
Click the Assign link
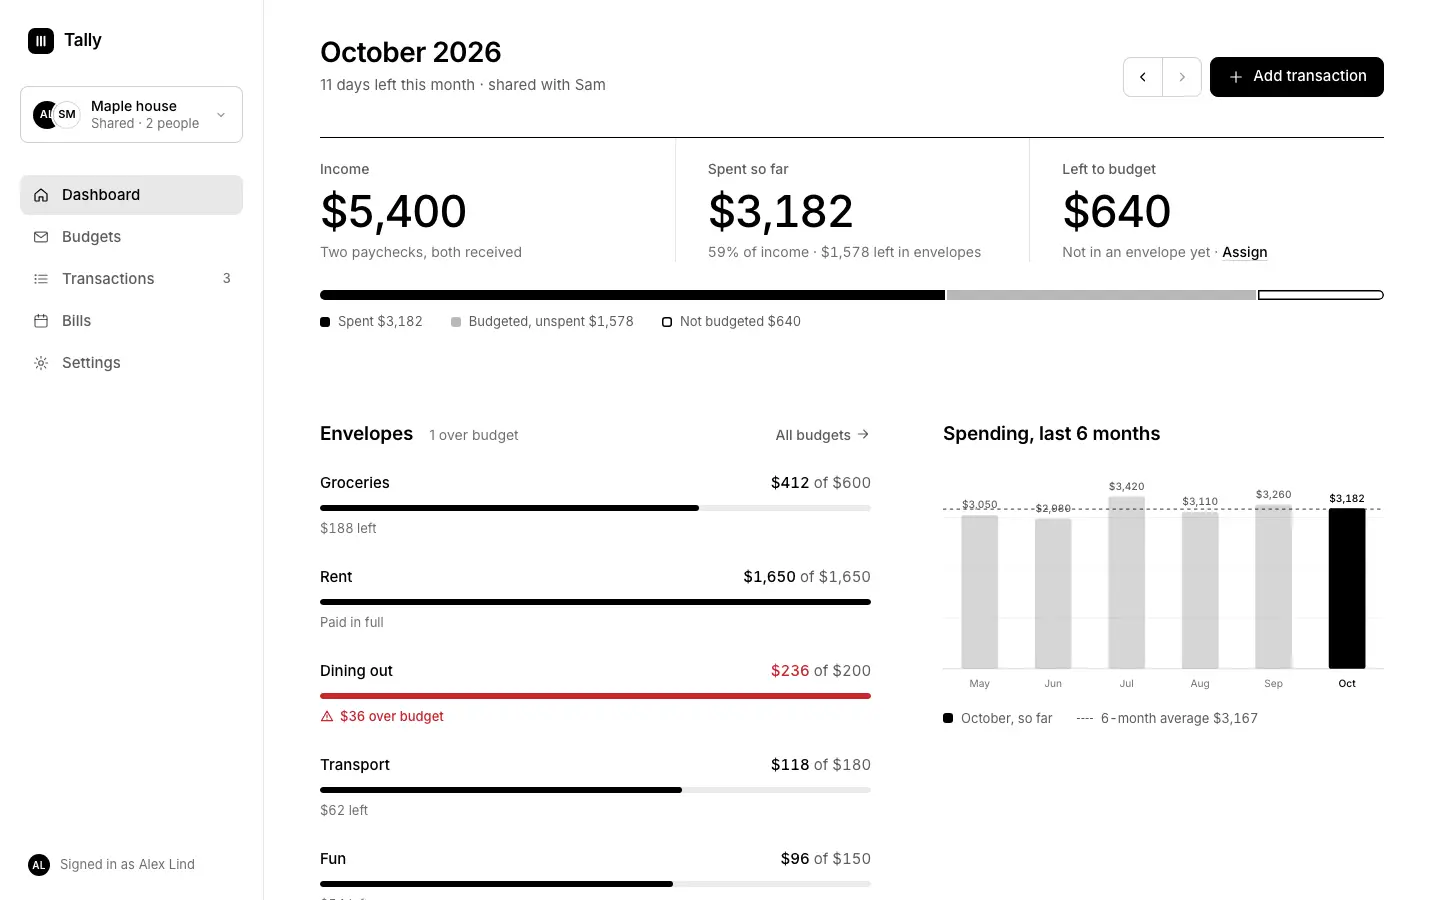pyautogui.click(x=1245, y=253)
